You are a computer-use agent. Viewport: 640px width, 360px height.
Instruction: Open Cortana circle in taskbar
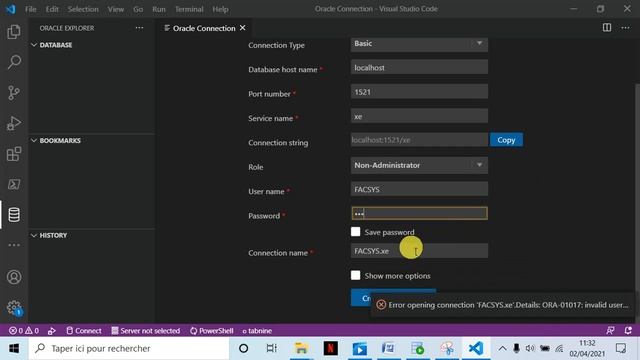pyautogui.click(x=243, y=349)
